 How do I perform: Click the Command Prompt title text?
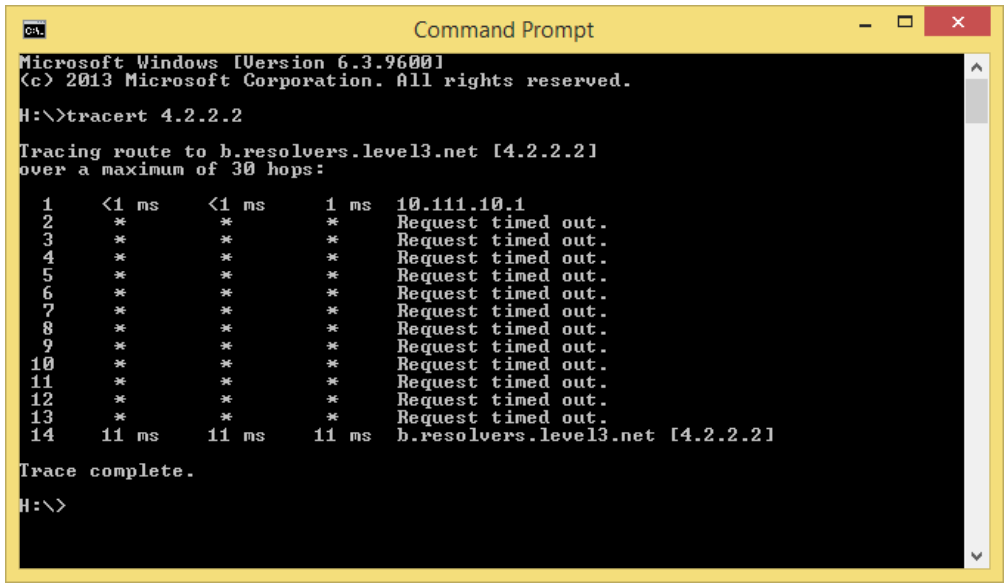coord(504,30)
